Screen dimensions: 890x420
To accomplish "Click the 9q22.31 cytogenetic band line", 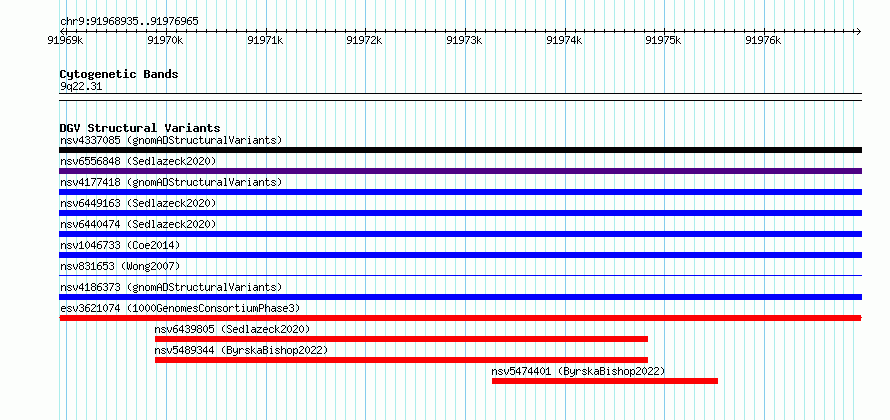I will 460,96.
